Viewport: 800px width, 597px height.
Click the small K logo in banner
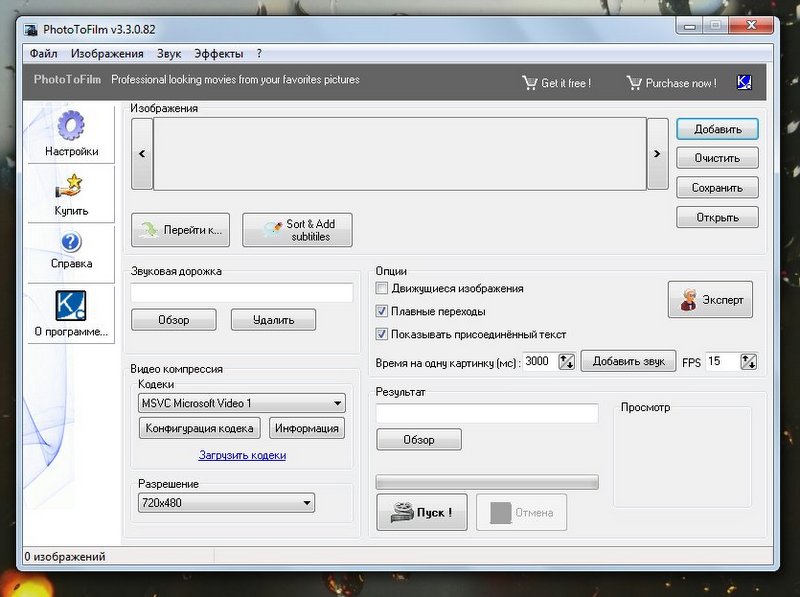coord(744,82)
